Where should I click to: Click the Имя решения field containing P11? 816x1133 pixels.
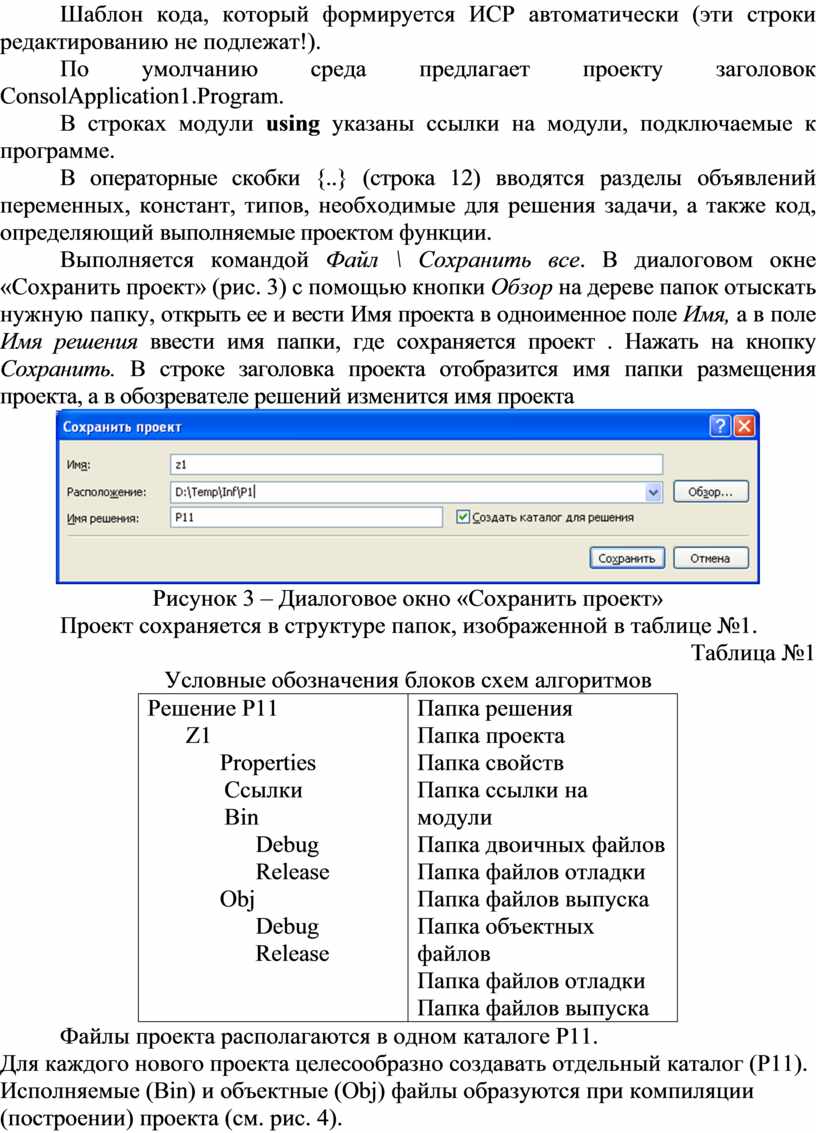point(306,517)
